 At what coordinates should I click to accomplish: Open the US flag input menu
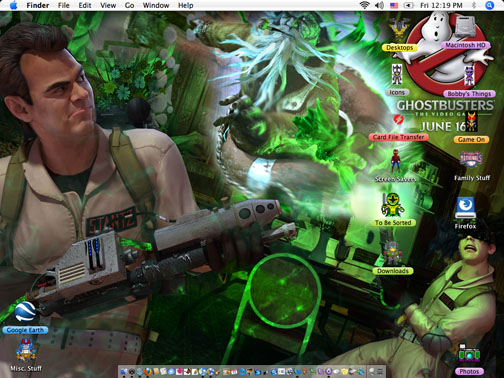pos(394,5)
